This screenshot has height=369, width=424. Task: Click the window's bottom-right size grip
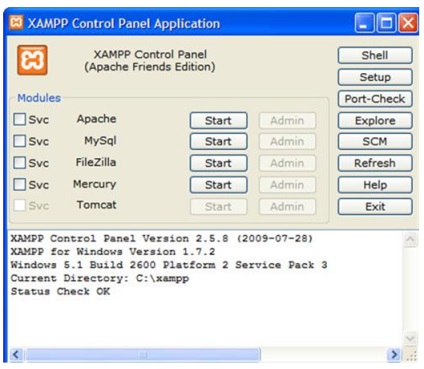[411, 355]
